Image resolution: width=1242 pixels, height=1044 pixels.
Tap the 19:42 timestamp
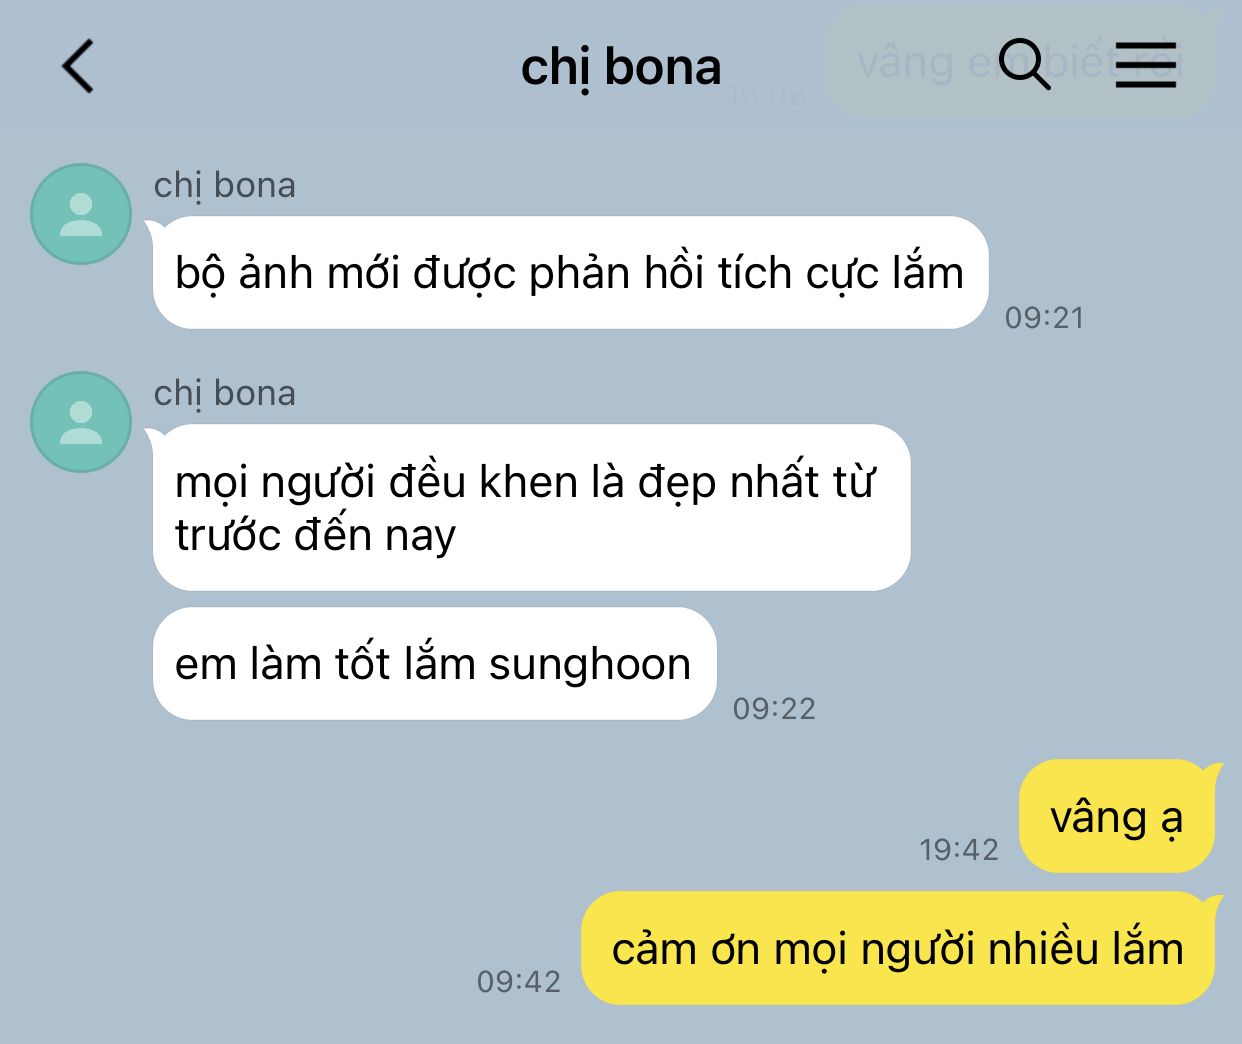point(959,850)
